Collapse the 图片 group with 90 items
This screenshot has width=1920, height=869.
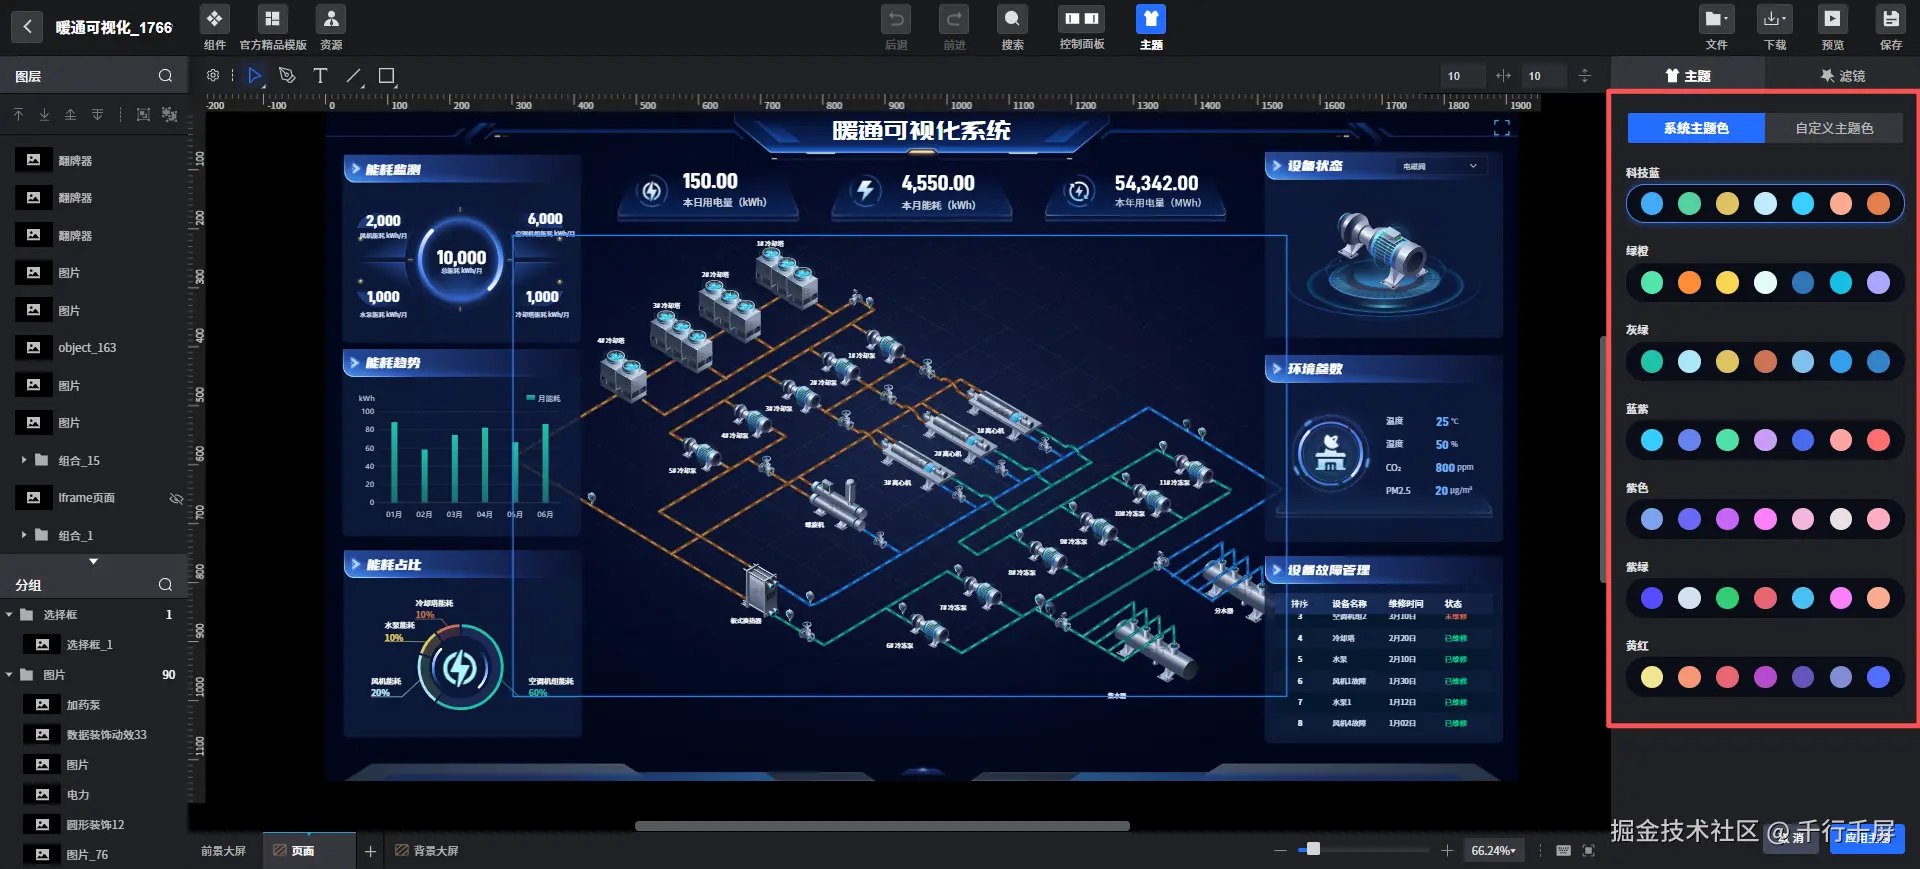click(x=9, y=675)
